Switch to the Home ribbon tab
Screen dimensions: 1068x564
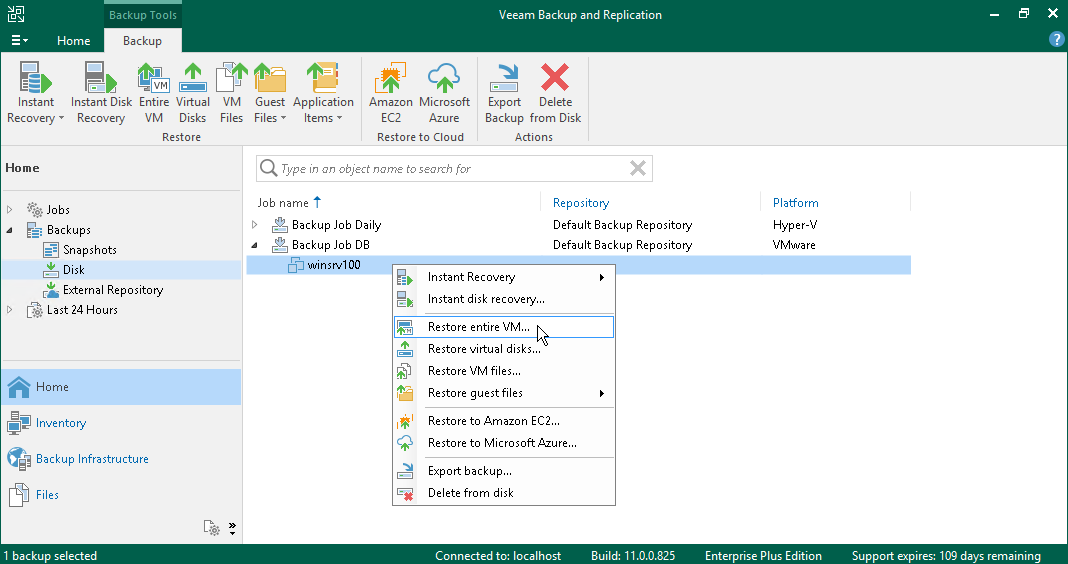[73, 41]
